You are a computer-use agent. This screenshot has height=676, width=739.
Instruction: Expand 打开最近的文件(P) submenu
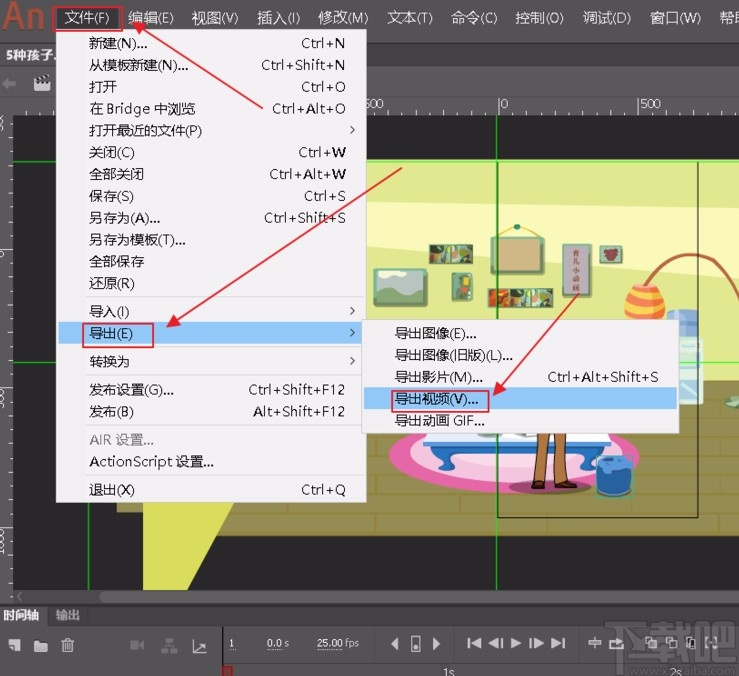click(x=211, y=131)
